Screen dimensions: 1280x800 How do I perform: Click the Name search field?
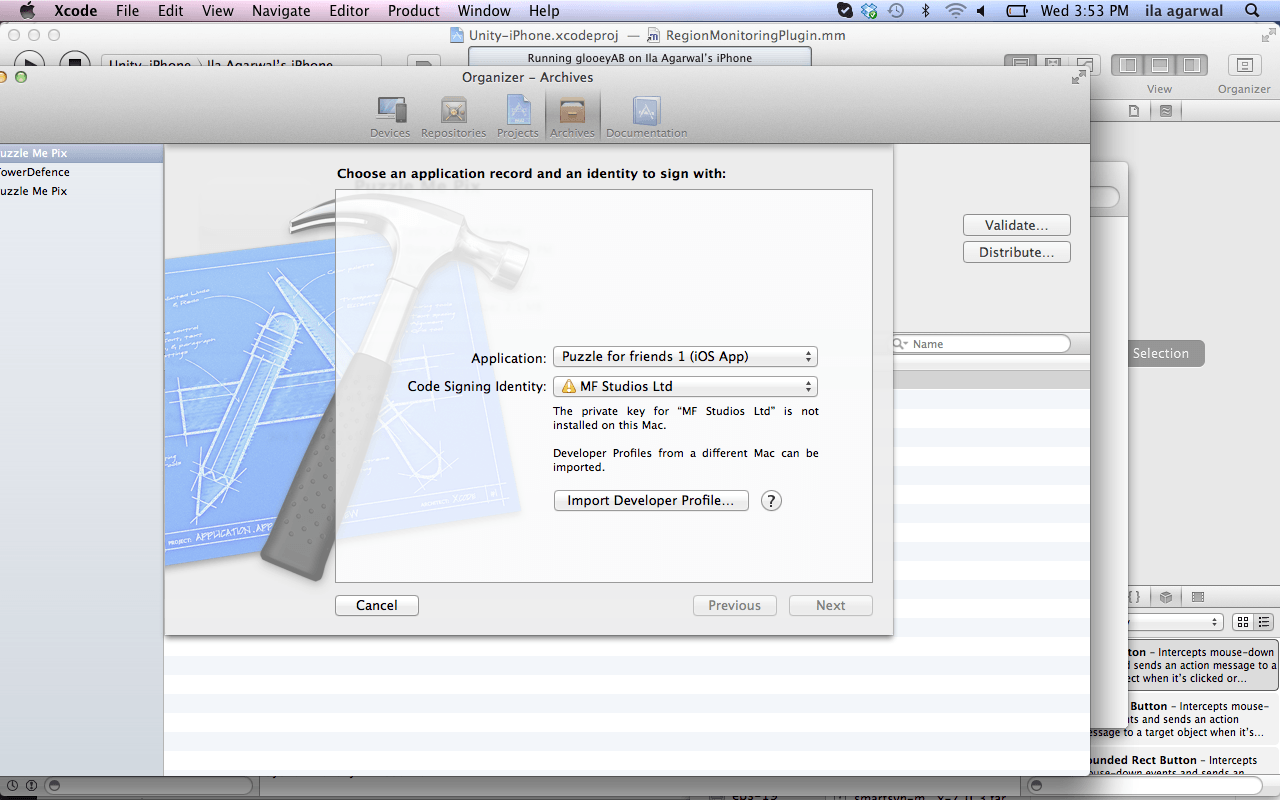tap(980, 344)
